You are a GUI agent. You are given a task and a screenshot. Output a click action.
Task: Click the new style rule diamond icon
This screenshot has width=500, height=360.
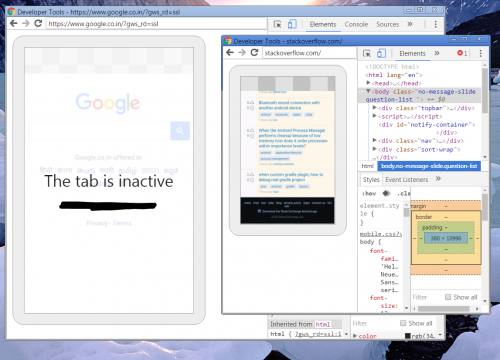click(x=386, y=193)
